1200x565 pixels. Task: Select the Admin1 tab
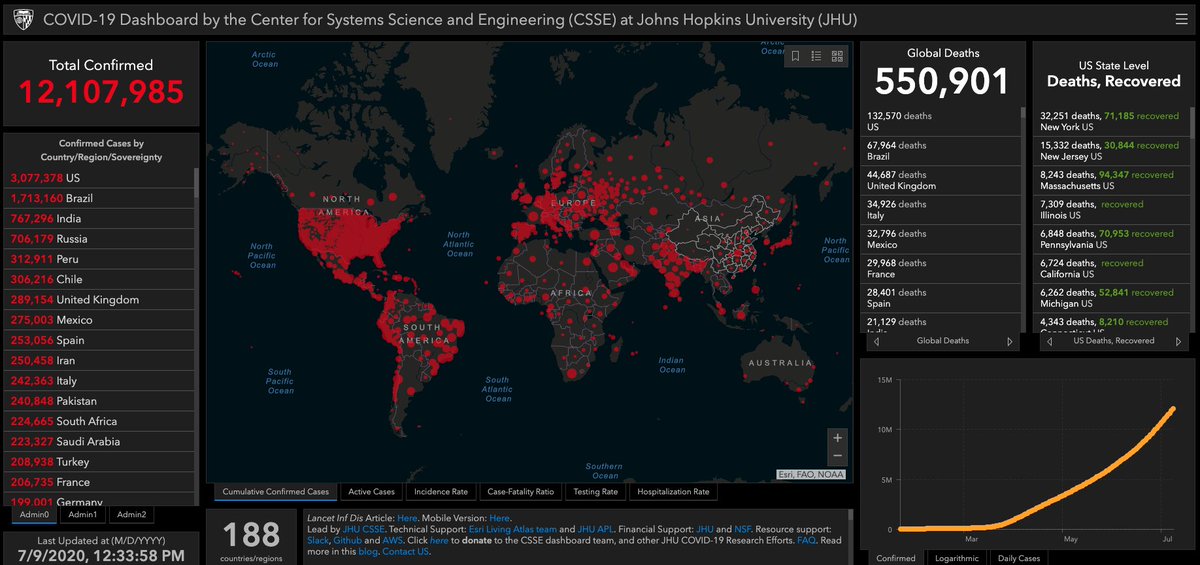tap(83, 515)
